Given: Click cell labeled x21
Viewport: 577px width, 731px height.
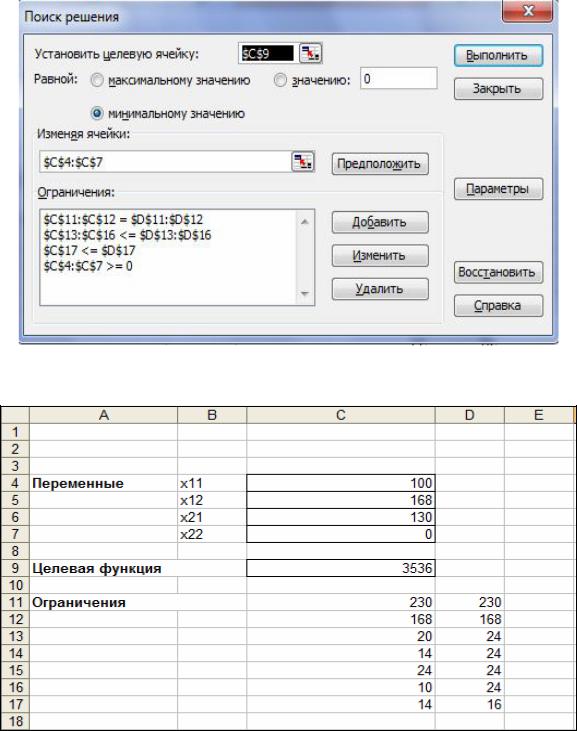Looking at the screenshot, I should (212, 517).
